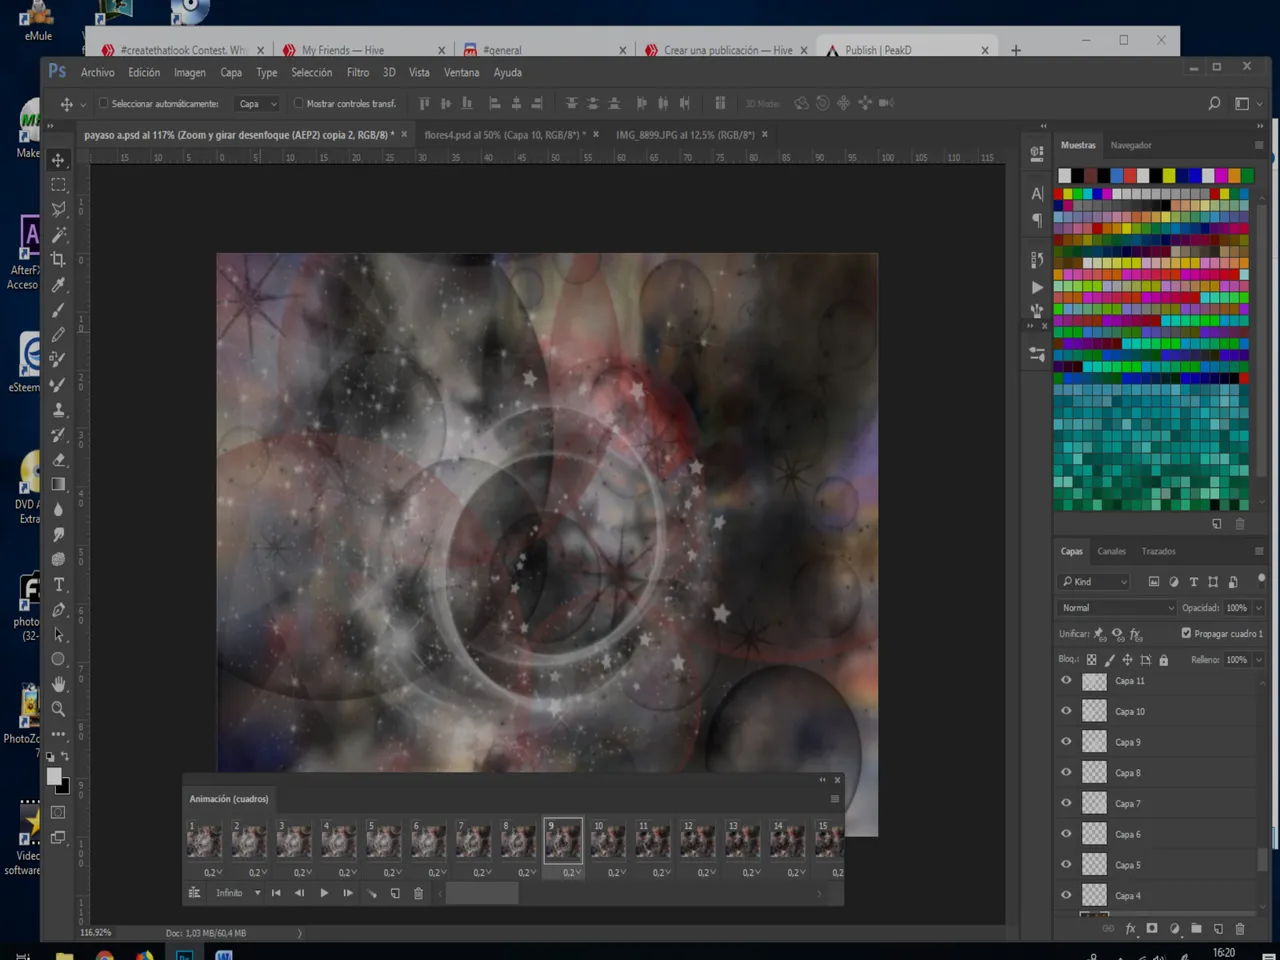Open the Filtro menu
1280x960 pixels.
click(x=358, y=73)
